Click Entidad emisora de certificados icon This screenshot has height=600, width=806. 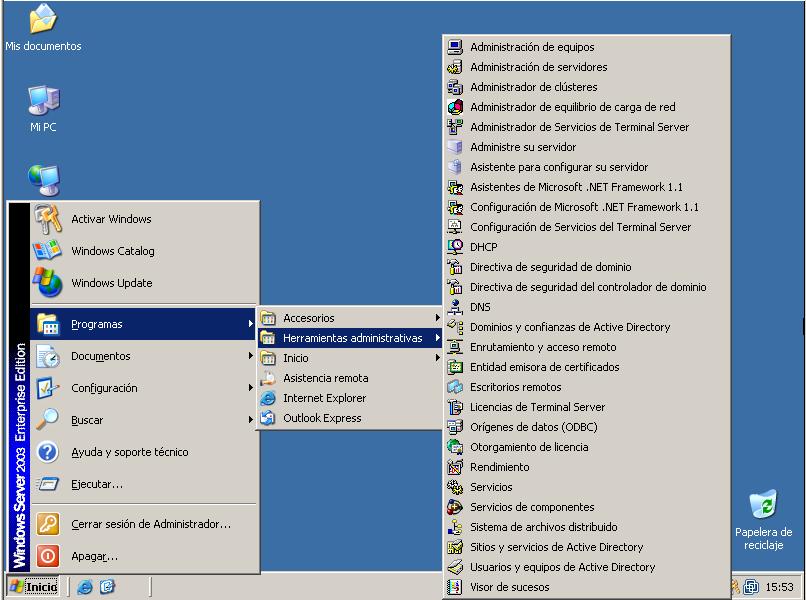coord(455,367)
